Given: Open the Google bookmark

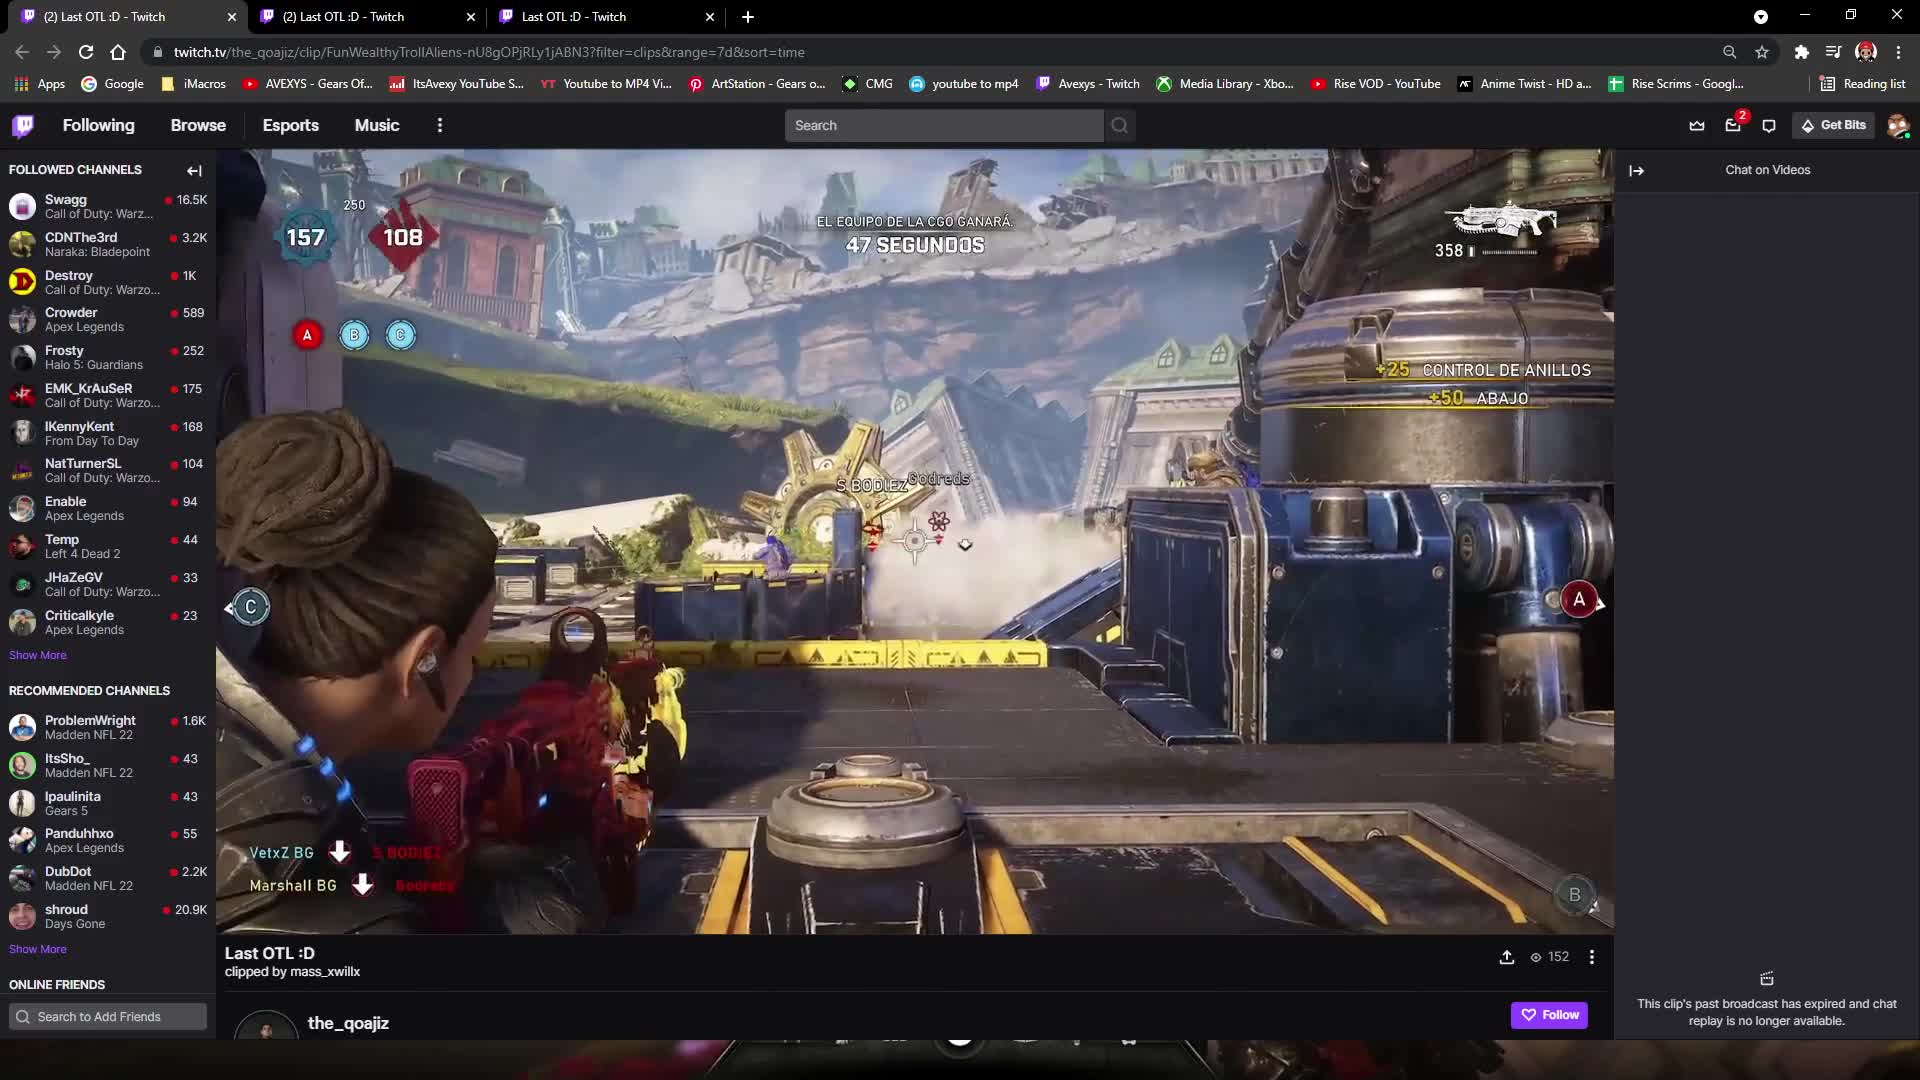Looking at the screenshot, I should coord(112,84).
